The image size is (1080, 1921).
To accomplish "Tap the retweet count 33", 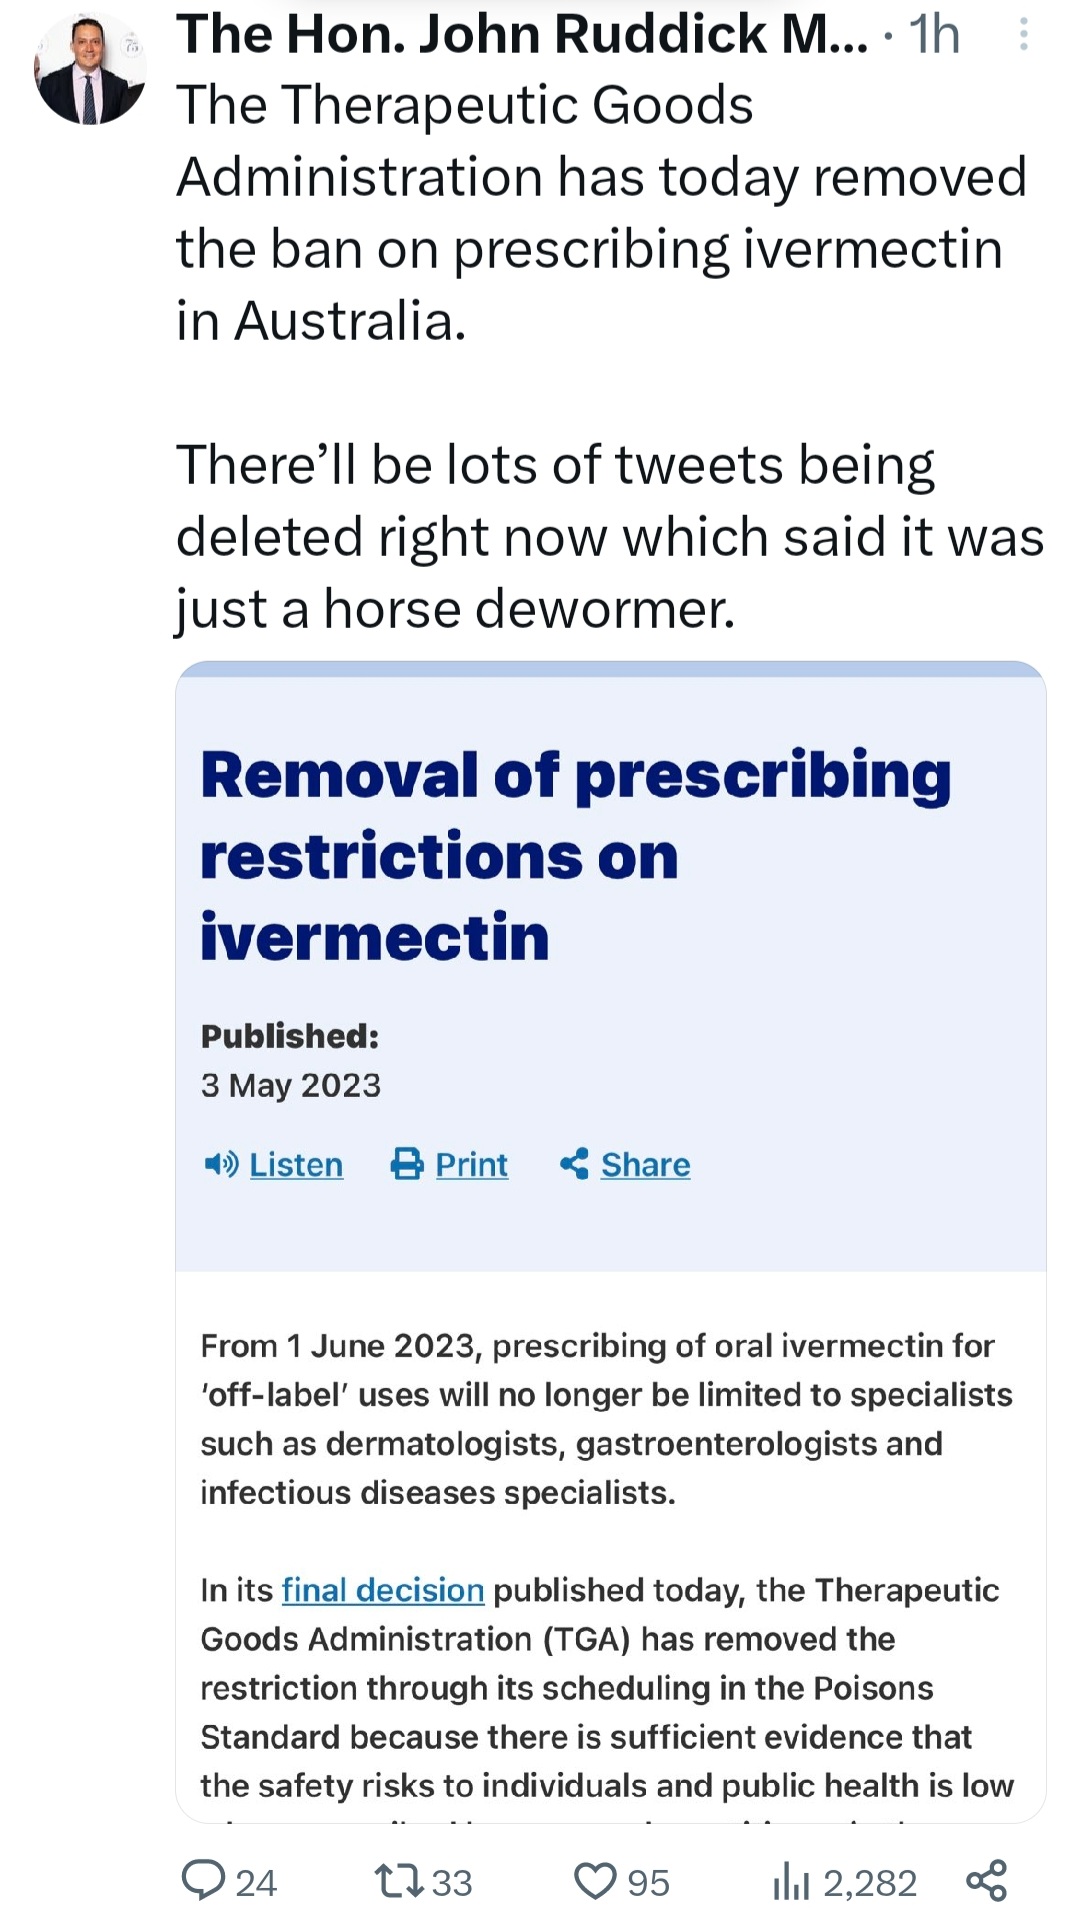I will (x=452, y=1882).
